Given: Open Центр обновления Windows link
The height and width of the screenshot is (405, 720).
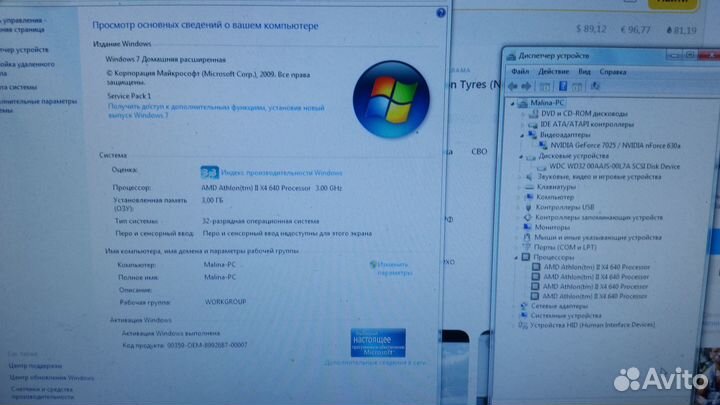Looking at the screenshot, I should coord(51,377).
